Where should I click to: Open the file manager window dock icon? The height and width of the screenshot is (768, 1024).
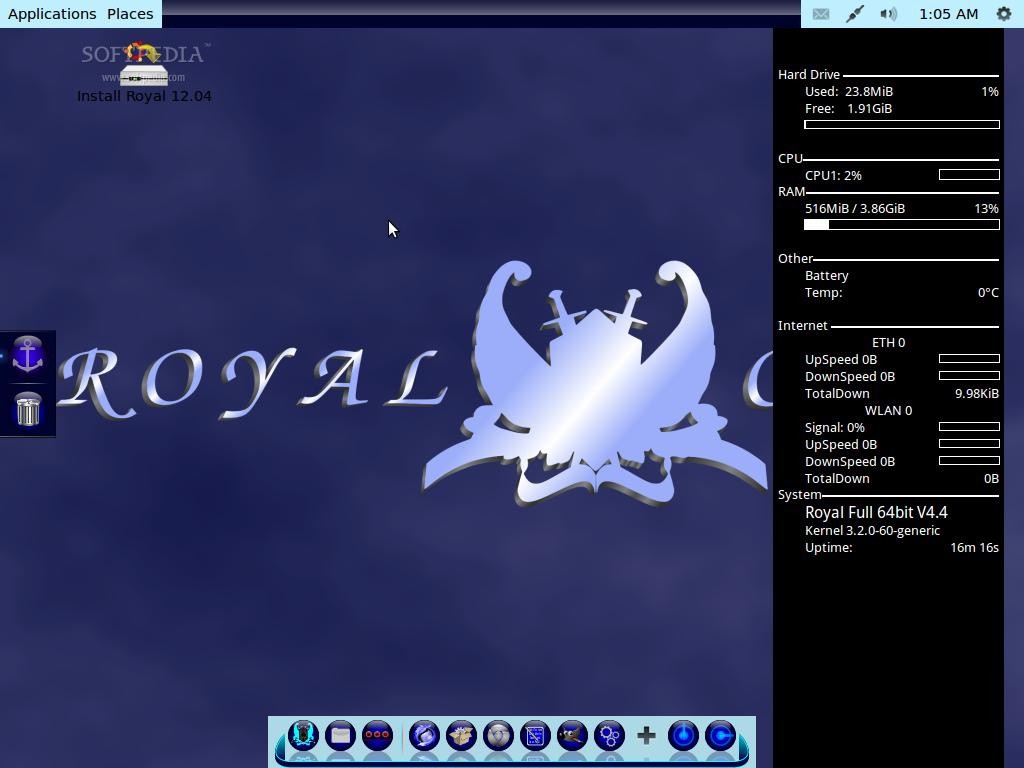point(340,735)
